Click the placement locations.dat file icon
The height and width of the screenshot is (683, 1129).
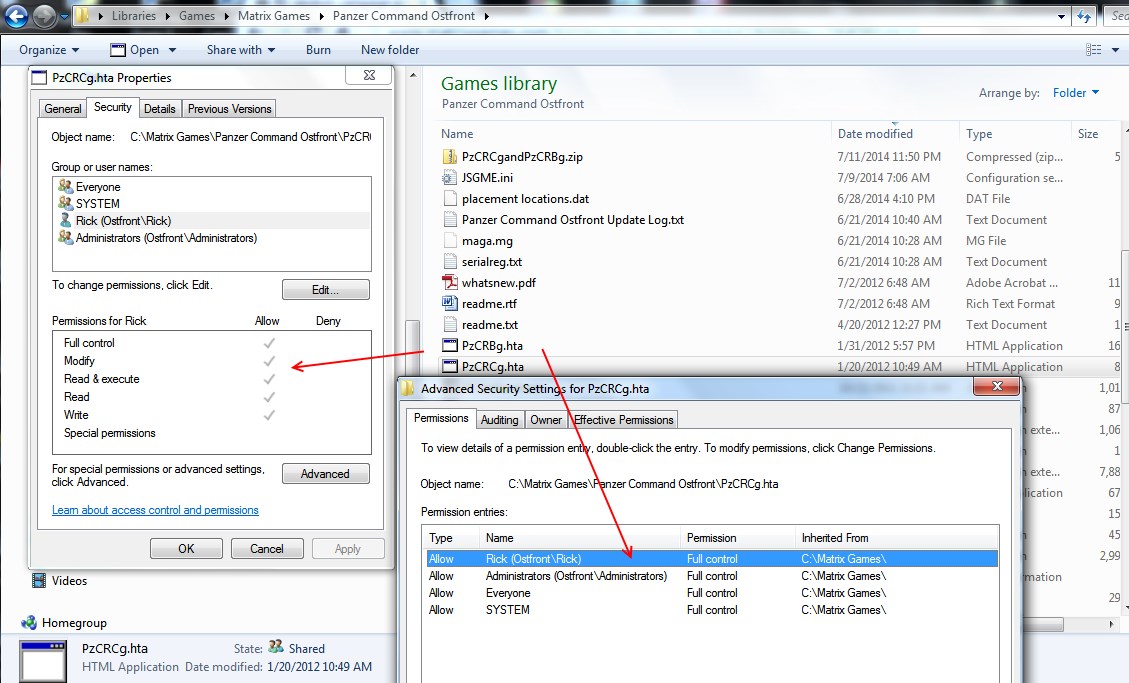[x=449, y=198]
